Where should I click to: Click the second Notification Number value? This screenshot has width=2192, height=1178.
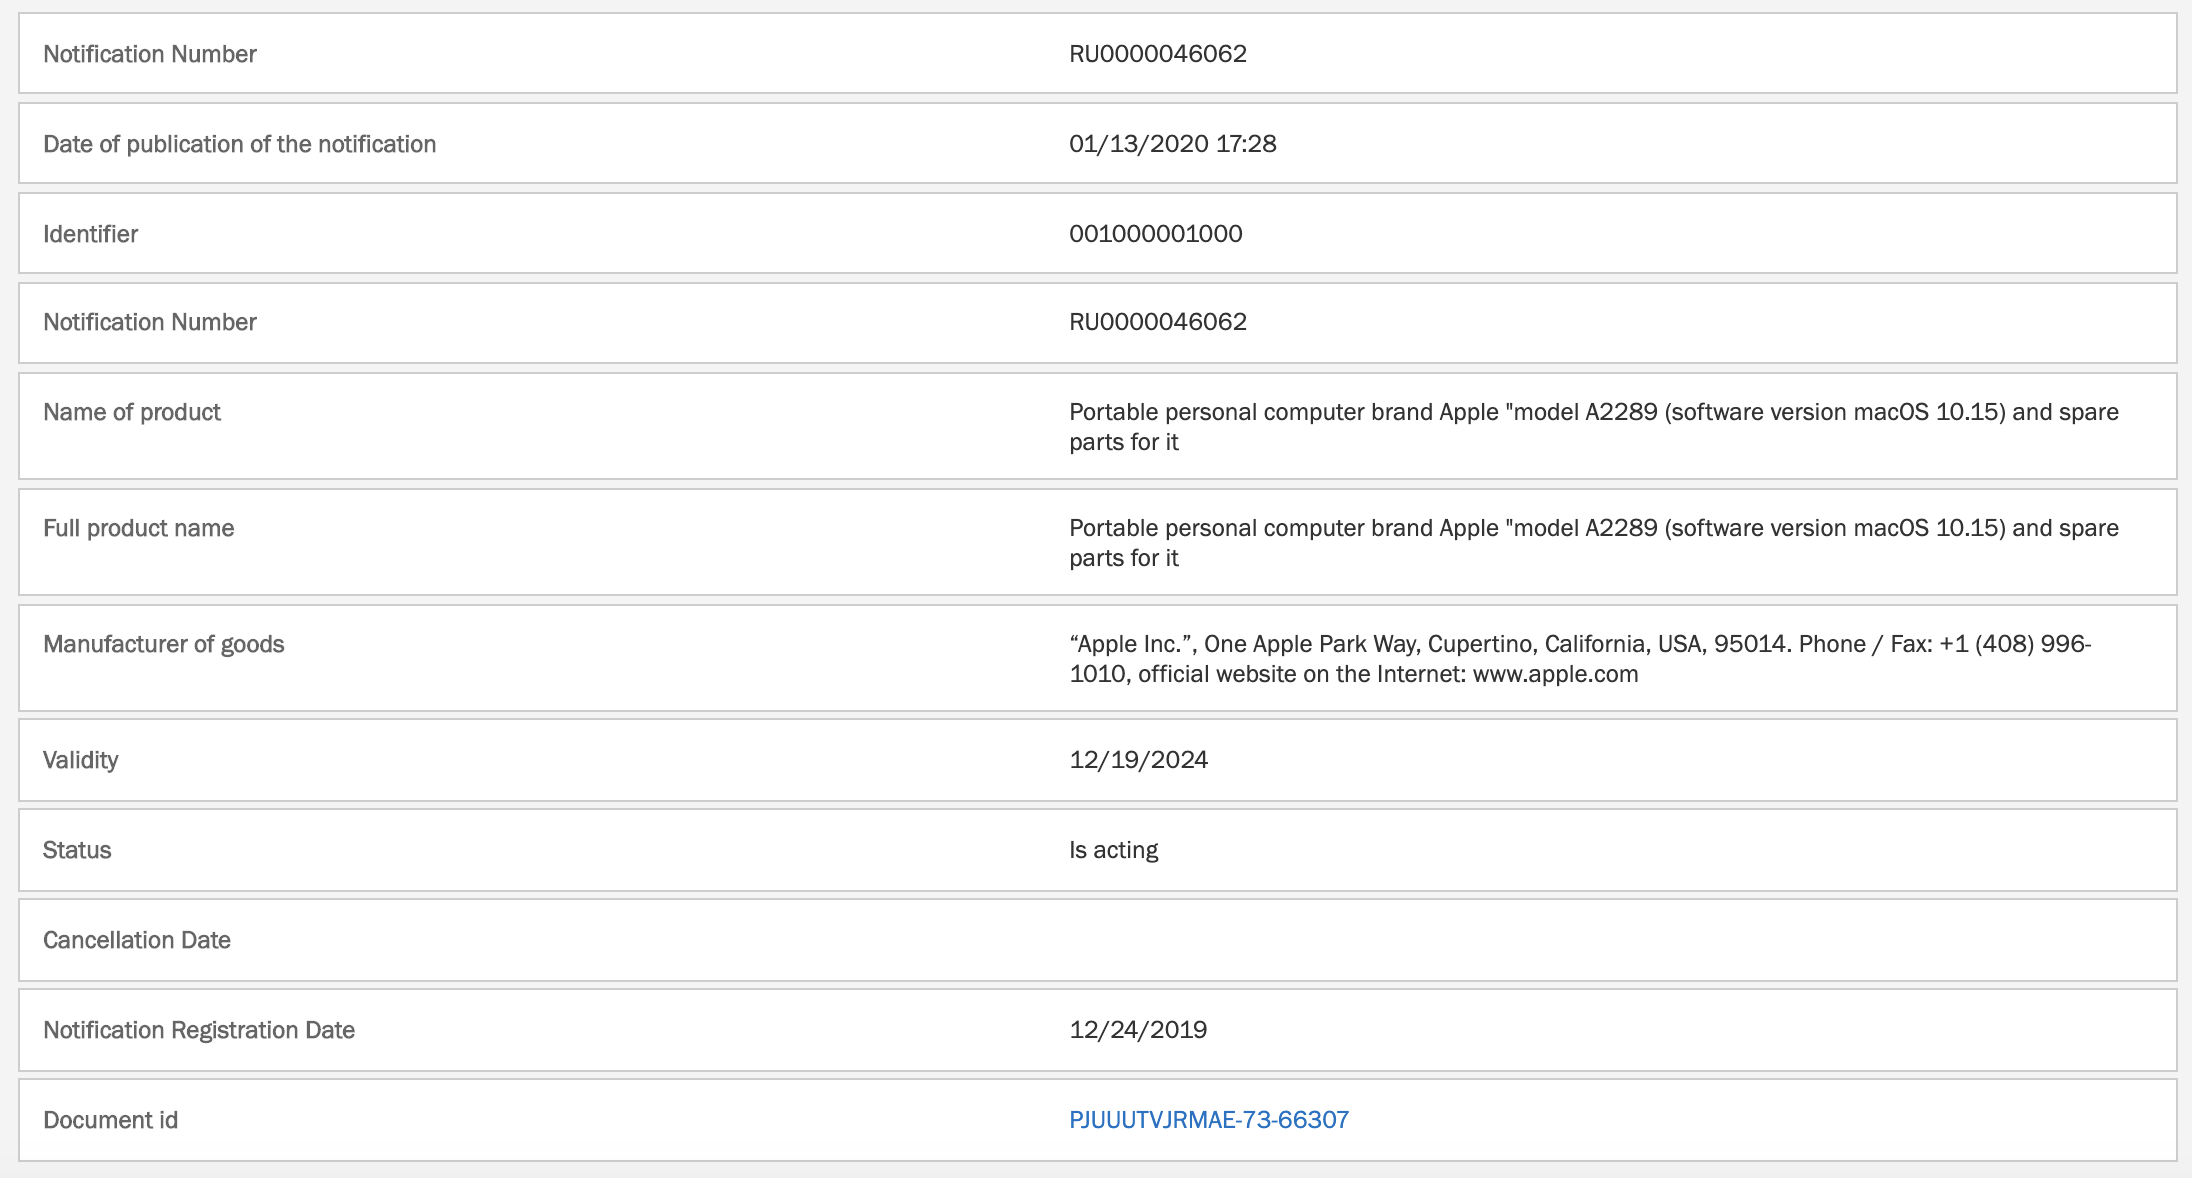[x=1157, y=322]
